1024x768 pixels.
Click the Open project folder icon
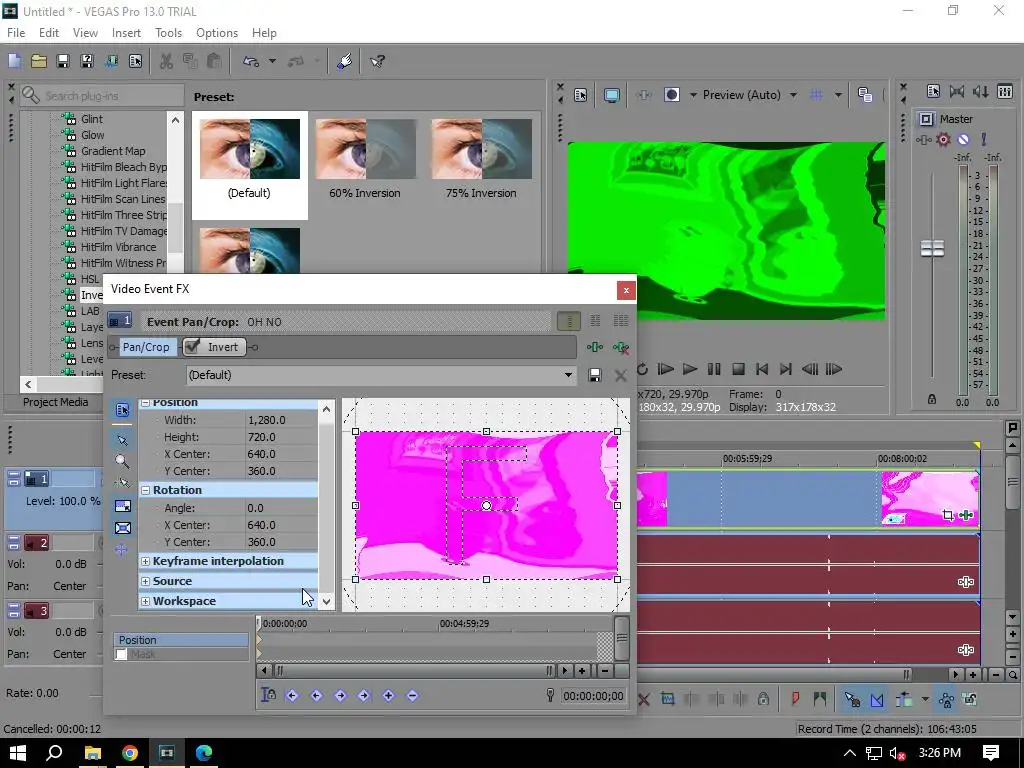pos(39,61)
